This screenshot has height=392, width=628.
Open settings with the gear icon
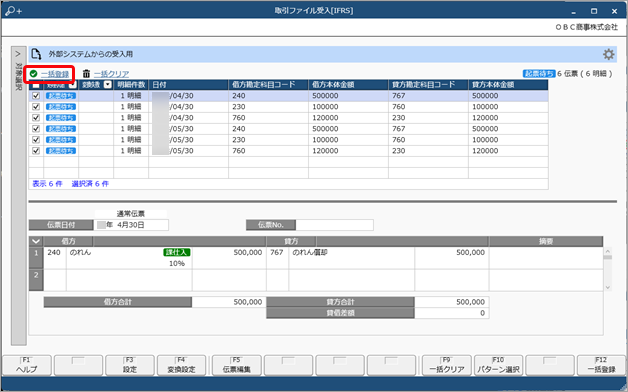tap(608, 54)
